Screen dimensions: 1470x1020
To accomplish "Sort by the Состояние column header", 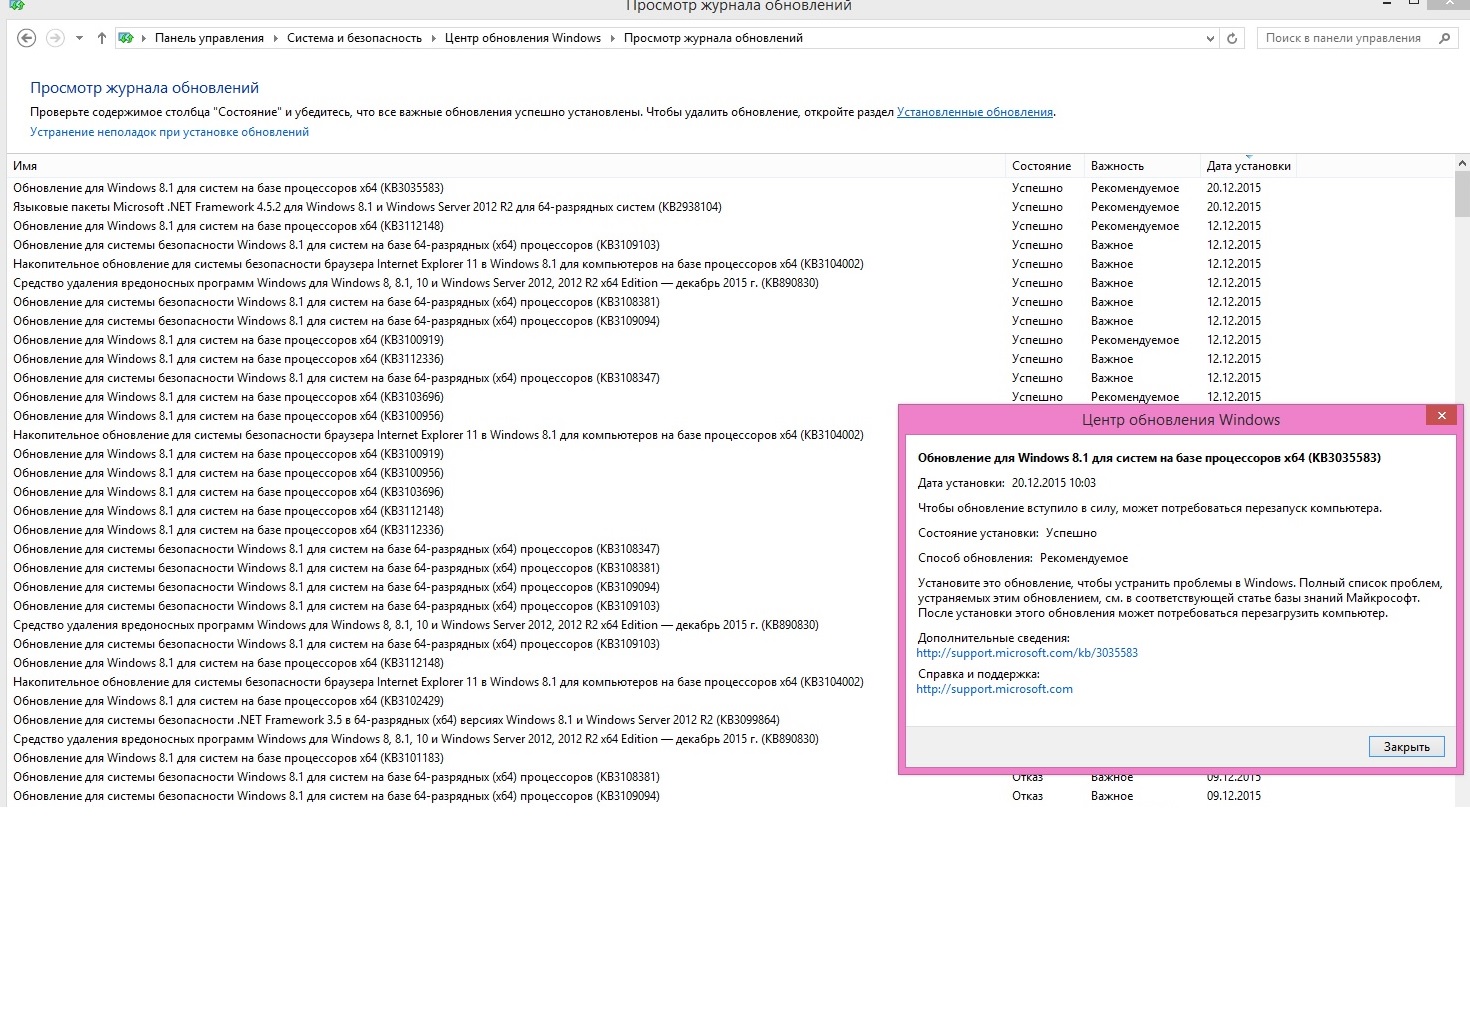I will coord(1044,166).
